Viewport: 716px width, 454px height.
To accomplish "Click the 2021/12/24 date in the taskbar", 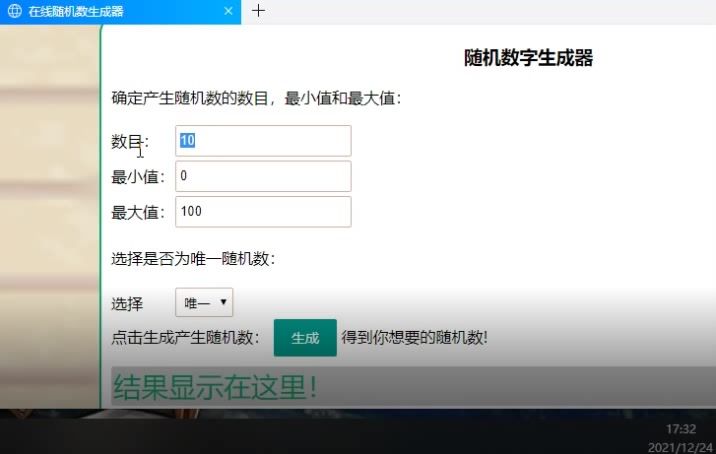I will coord(680,448).
